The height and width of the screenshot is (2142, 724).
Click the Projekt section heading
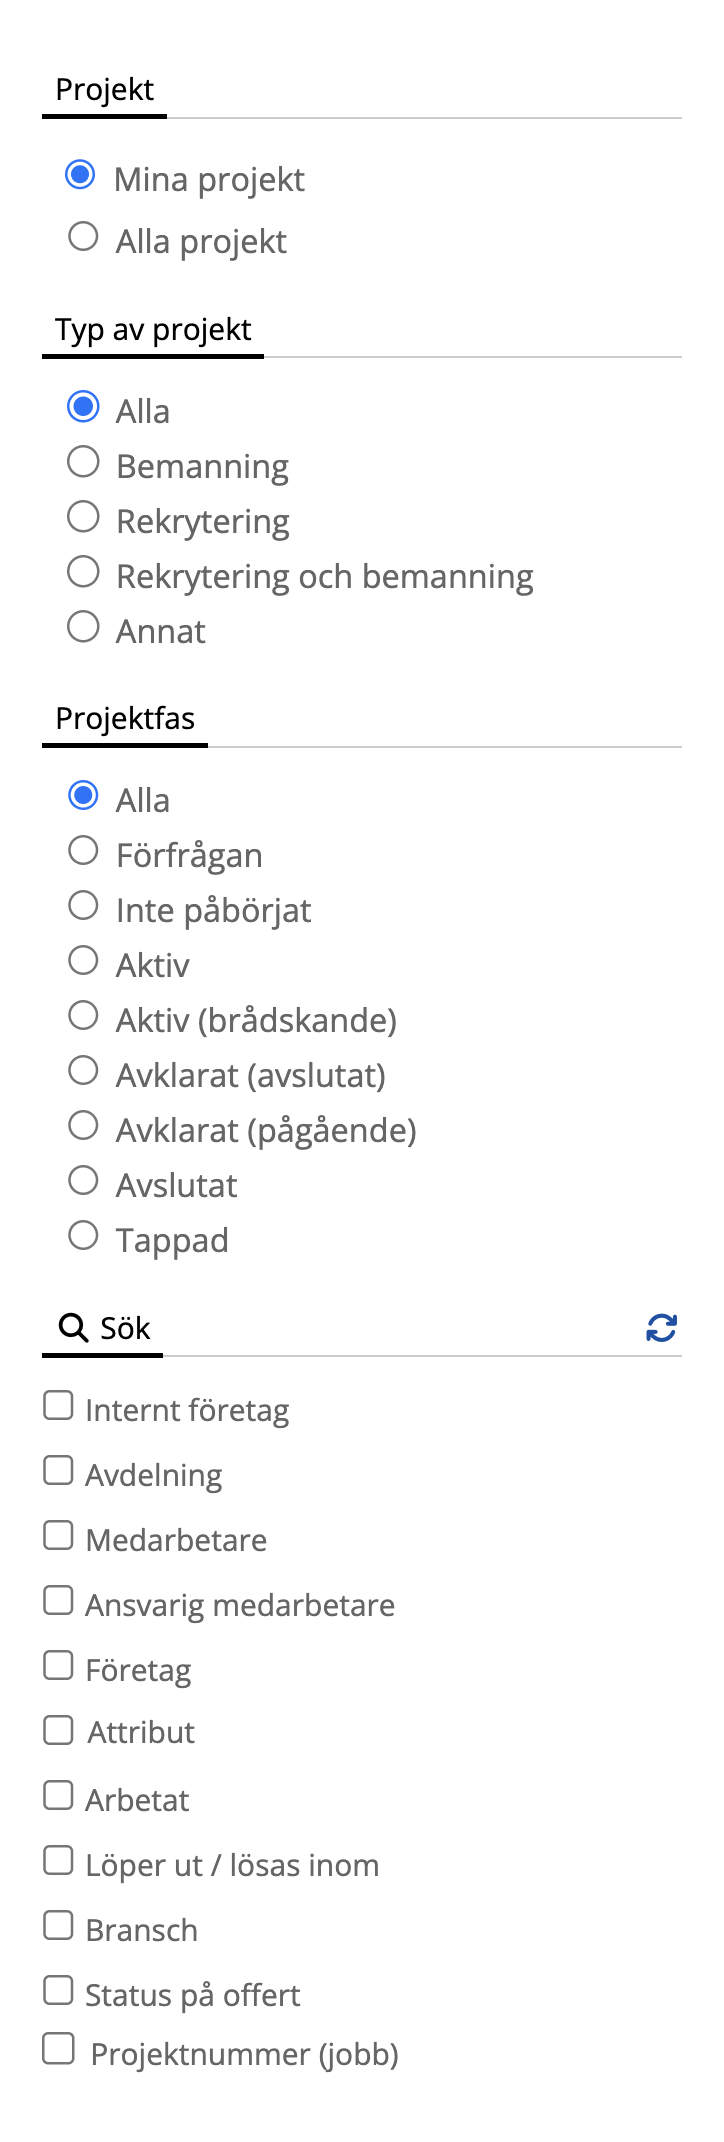tap(104, 90)
